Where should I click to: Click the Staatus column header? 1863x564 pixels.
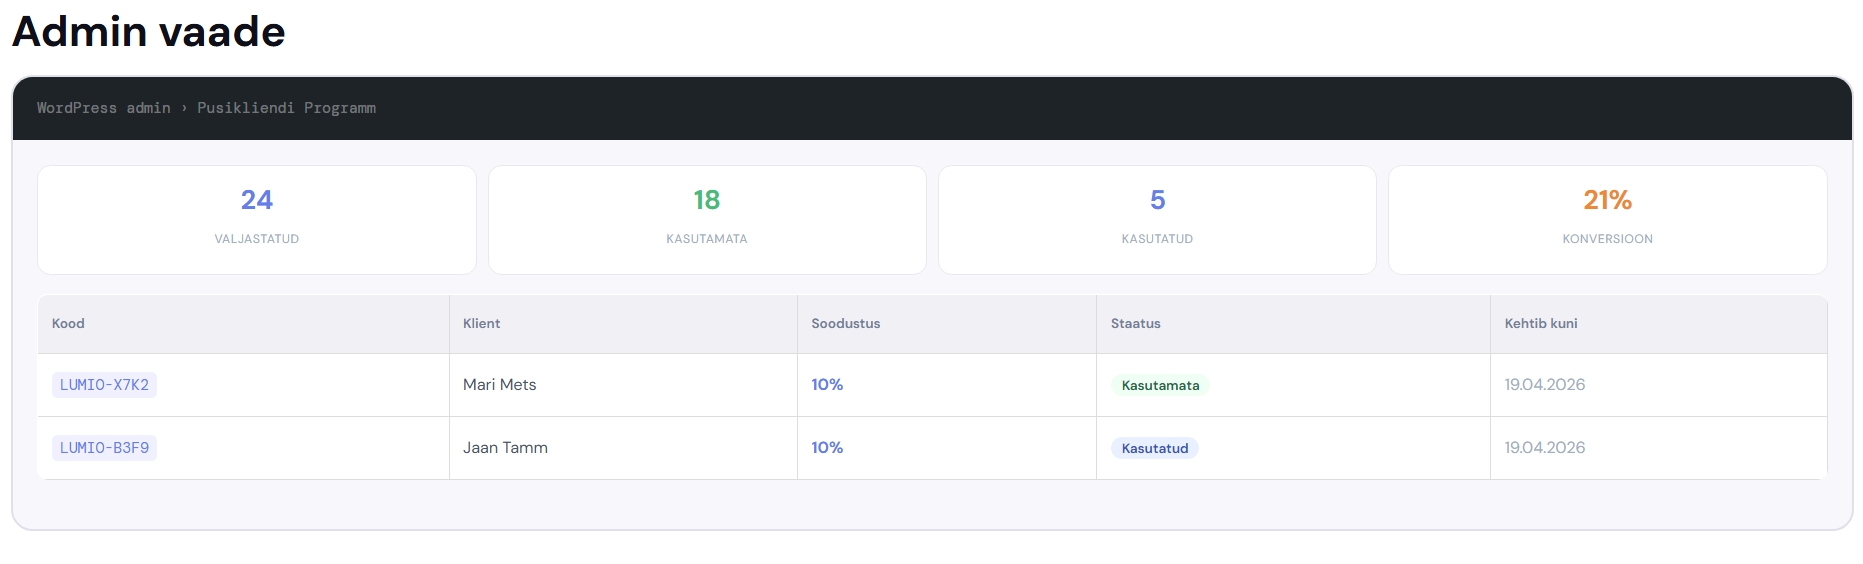(x=1135, y=324)
